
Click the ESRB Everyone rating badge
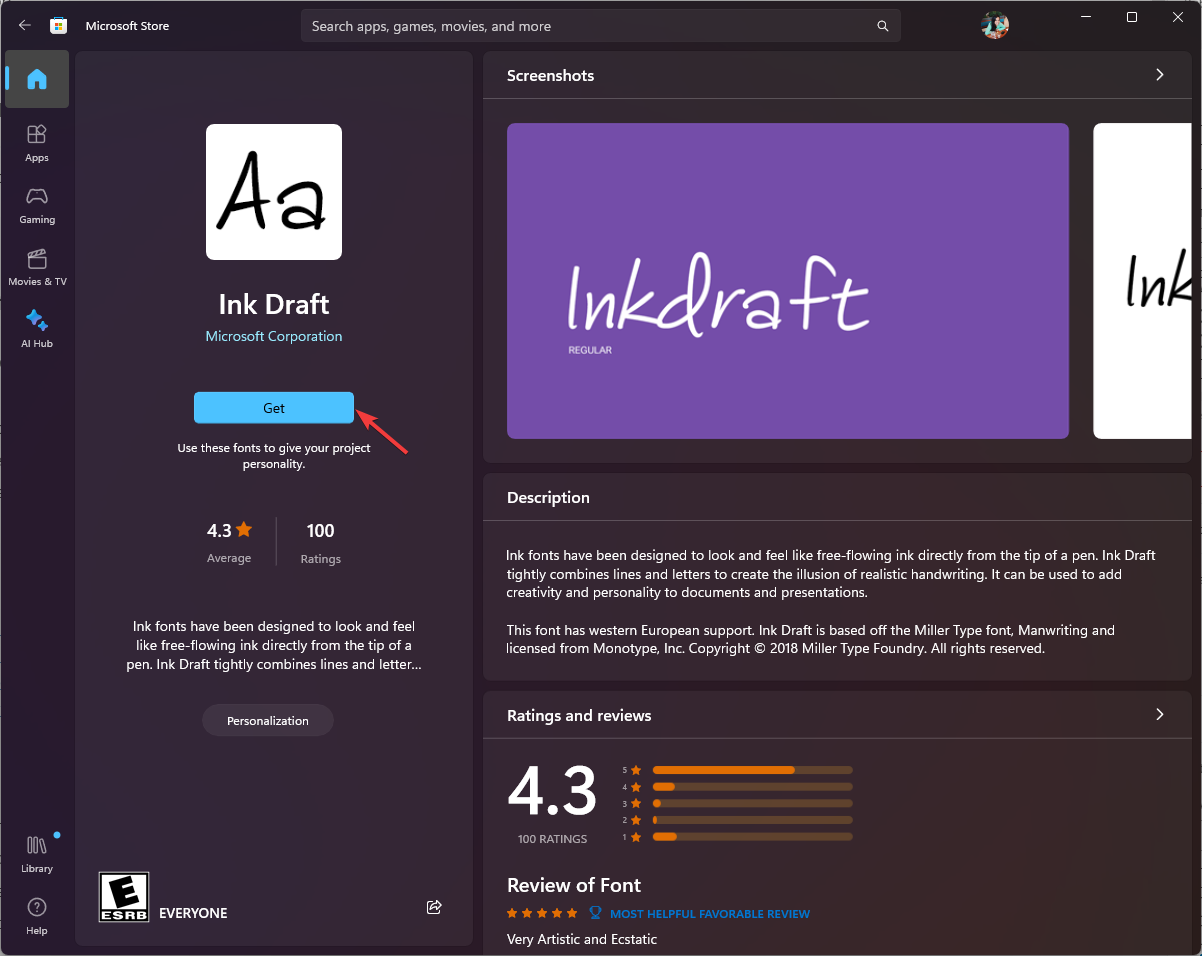(x=124, y=897)
